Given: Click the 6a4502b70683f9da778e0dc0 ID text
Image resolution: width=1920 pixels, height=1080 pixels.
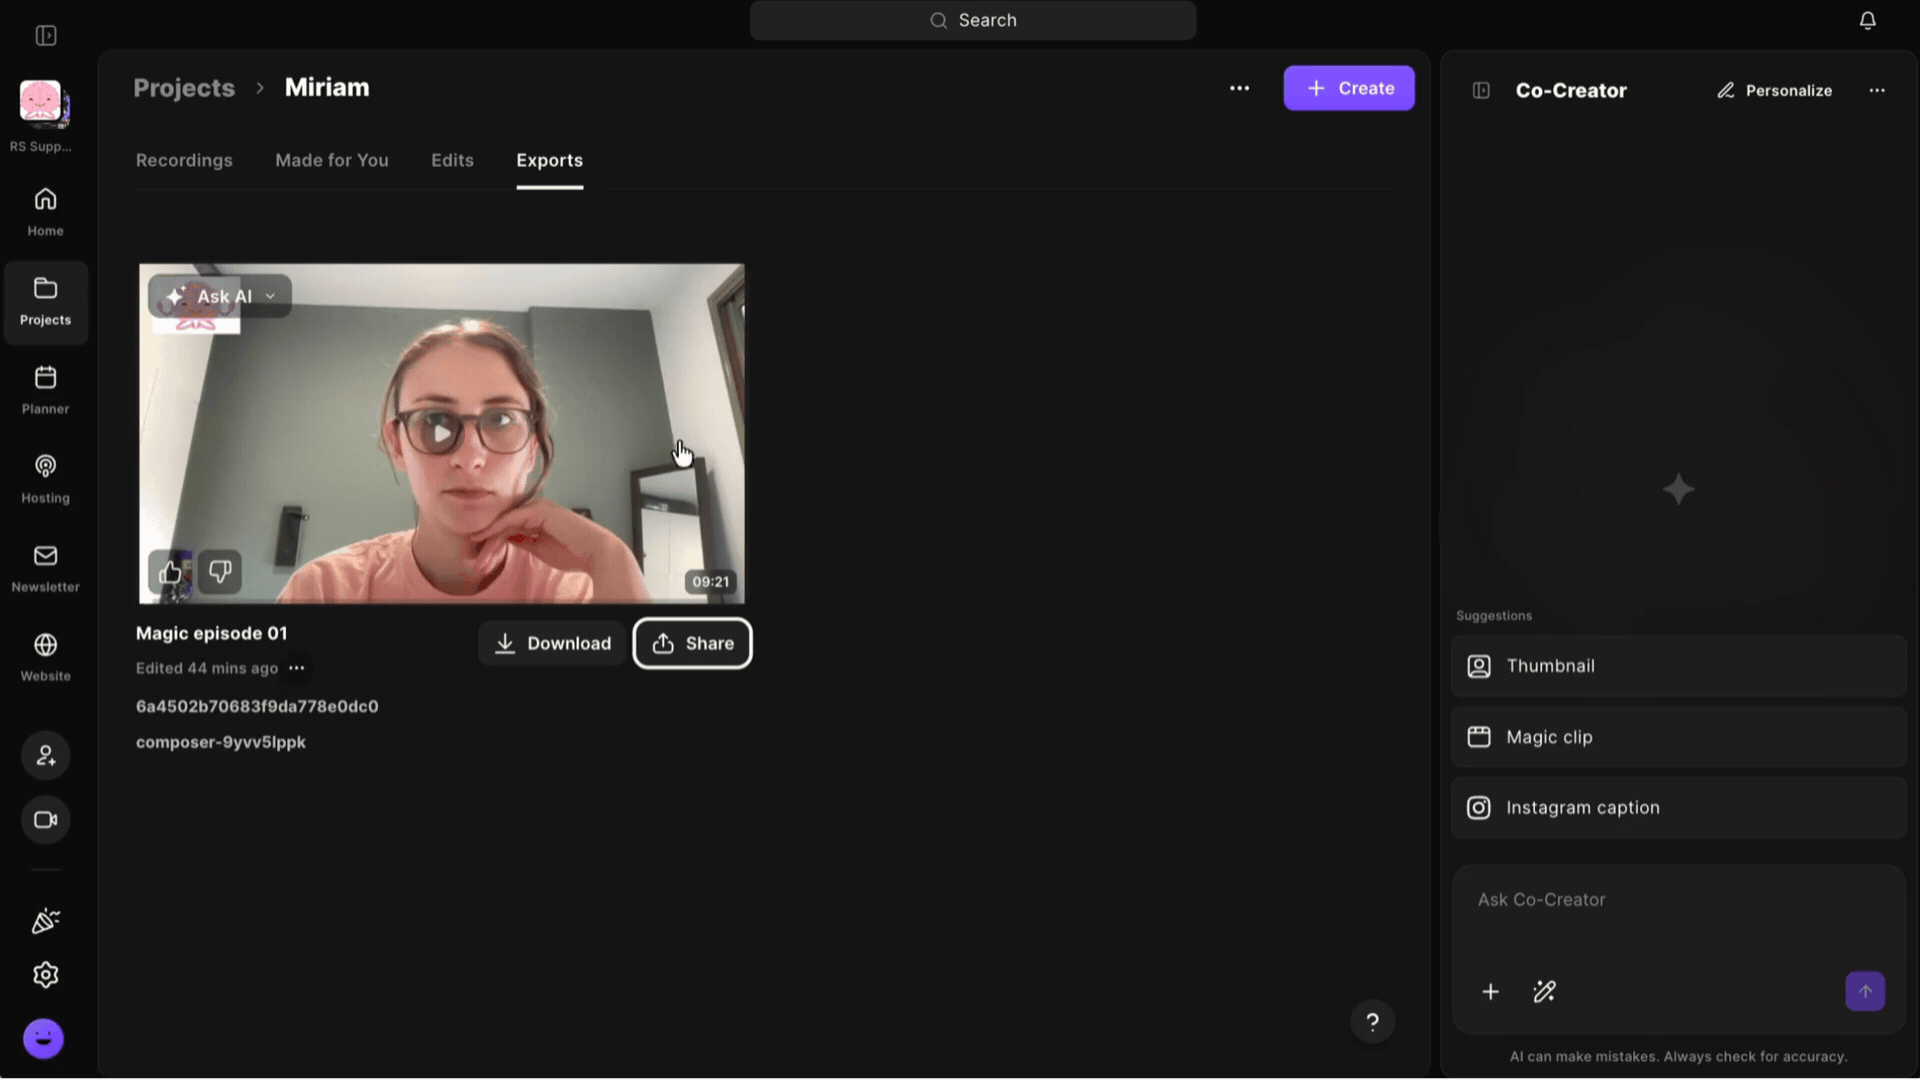Looking at the screenshot, I should click(x=257, y=706).
